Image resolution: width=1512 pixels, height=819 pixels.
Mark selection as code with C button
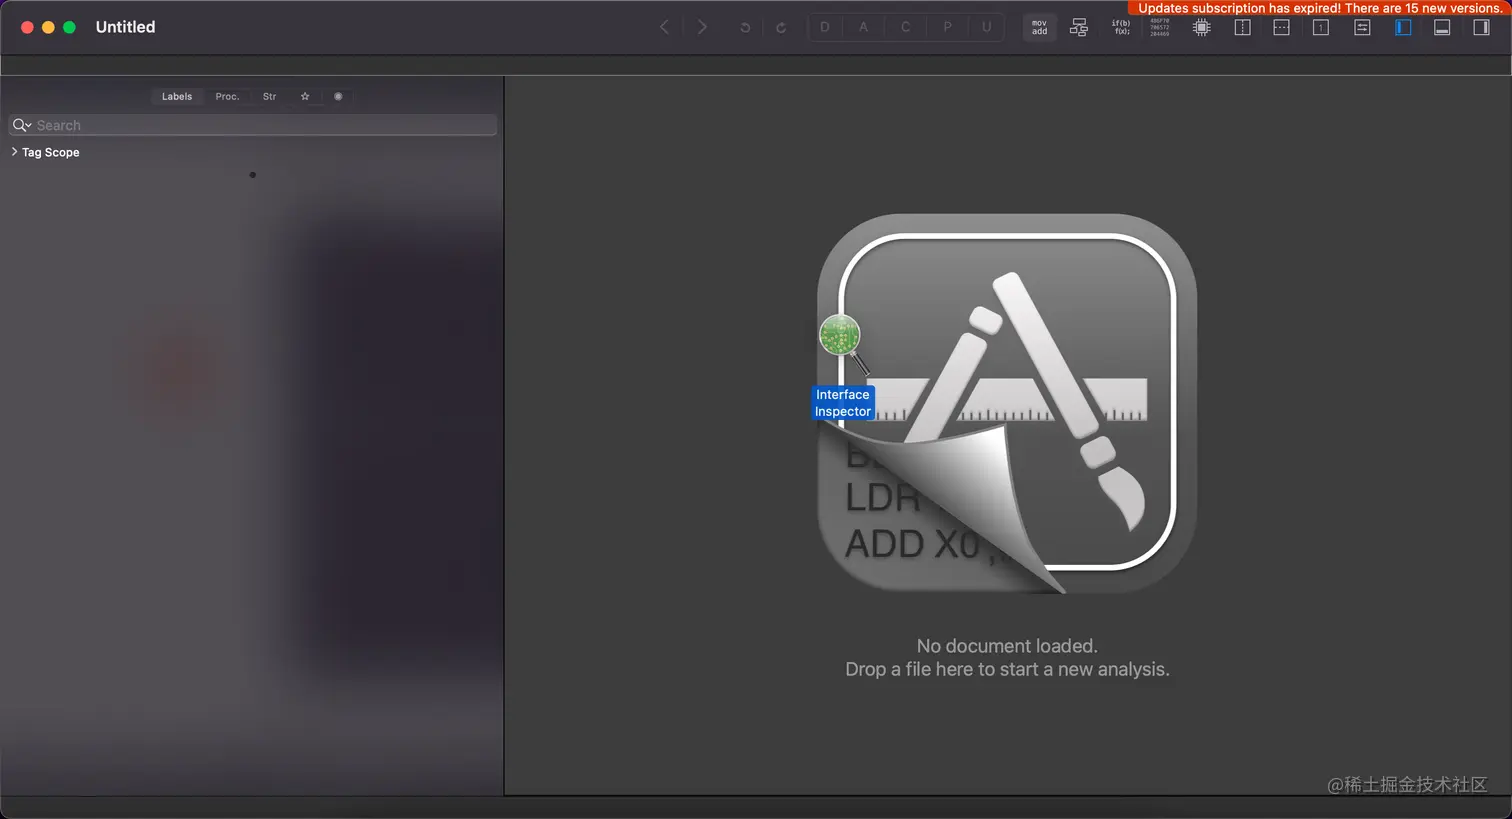(905, 27)
